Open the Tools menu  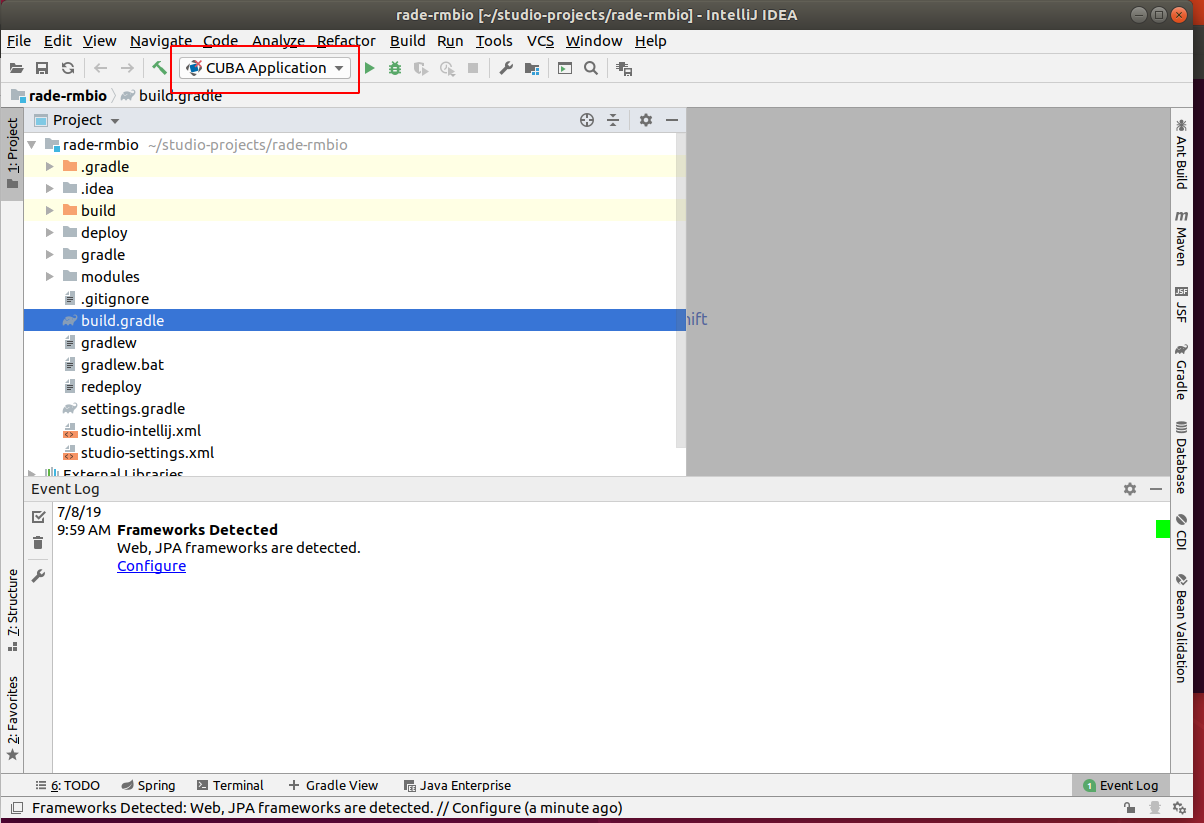pyautogui.click(x=494, y=41)
